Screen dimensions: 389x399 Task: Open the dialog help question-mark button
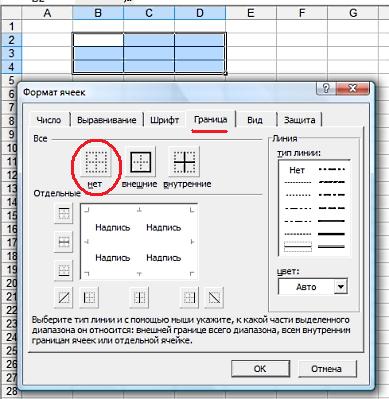click(x=325, y=88)
